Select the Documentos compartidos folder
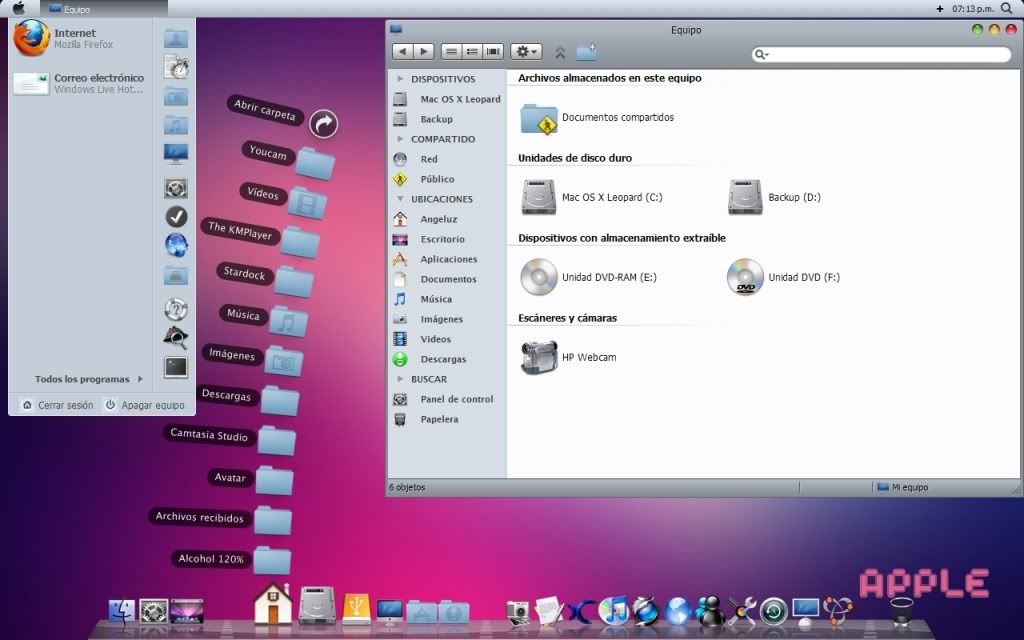Viewport: 1024px width, 640px height. tap(597, 118)
